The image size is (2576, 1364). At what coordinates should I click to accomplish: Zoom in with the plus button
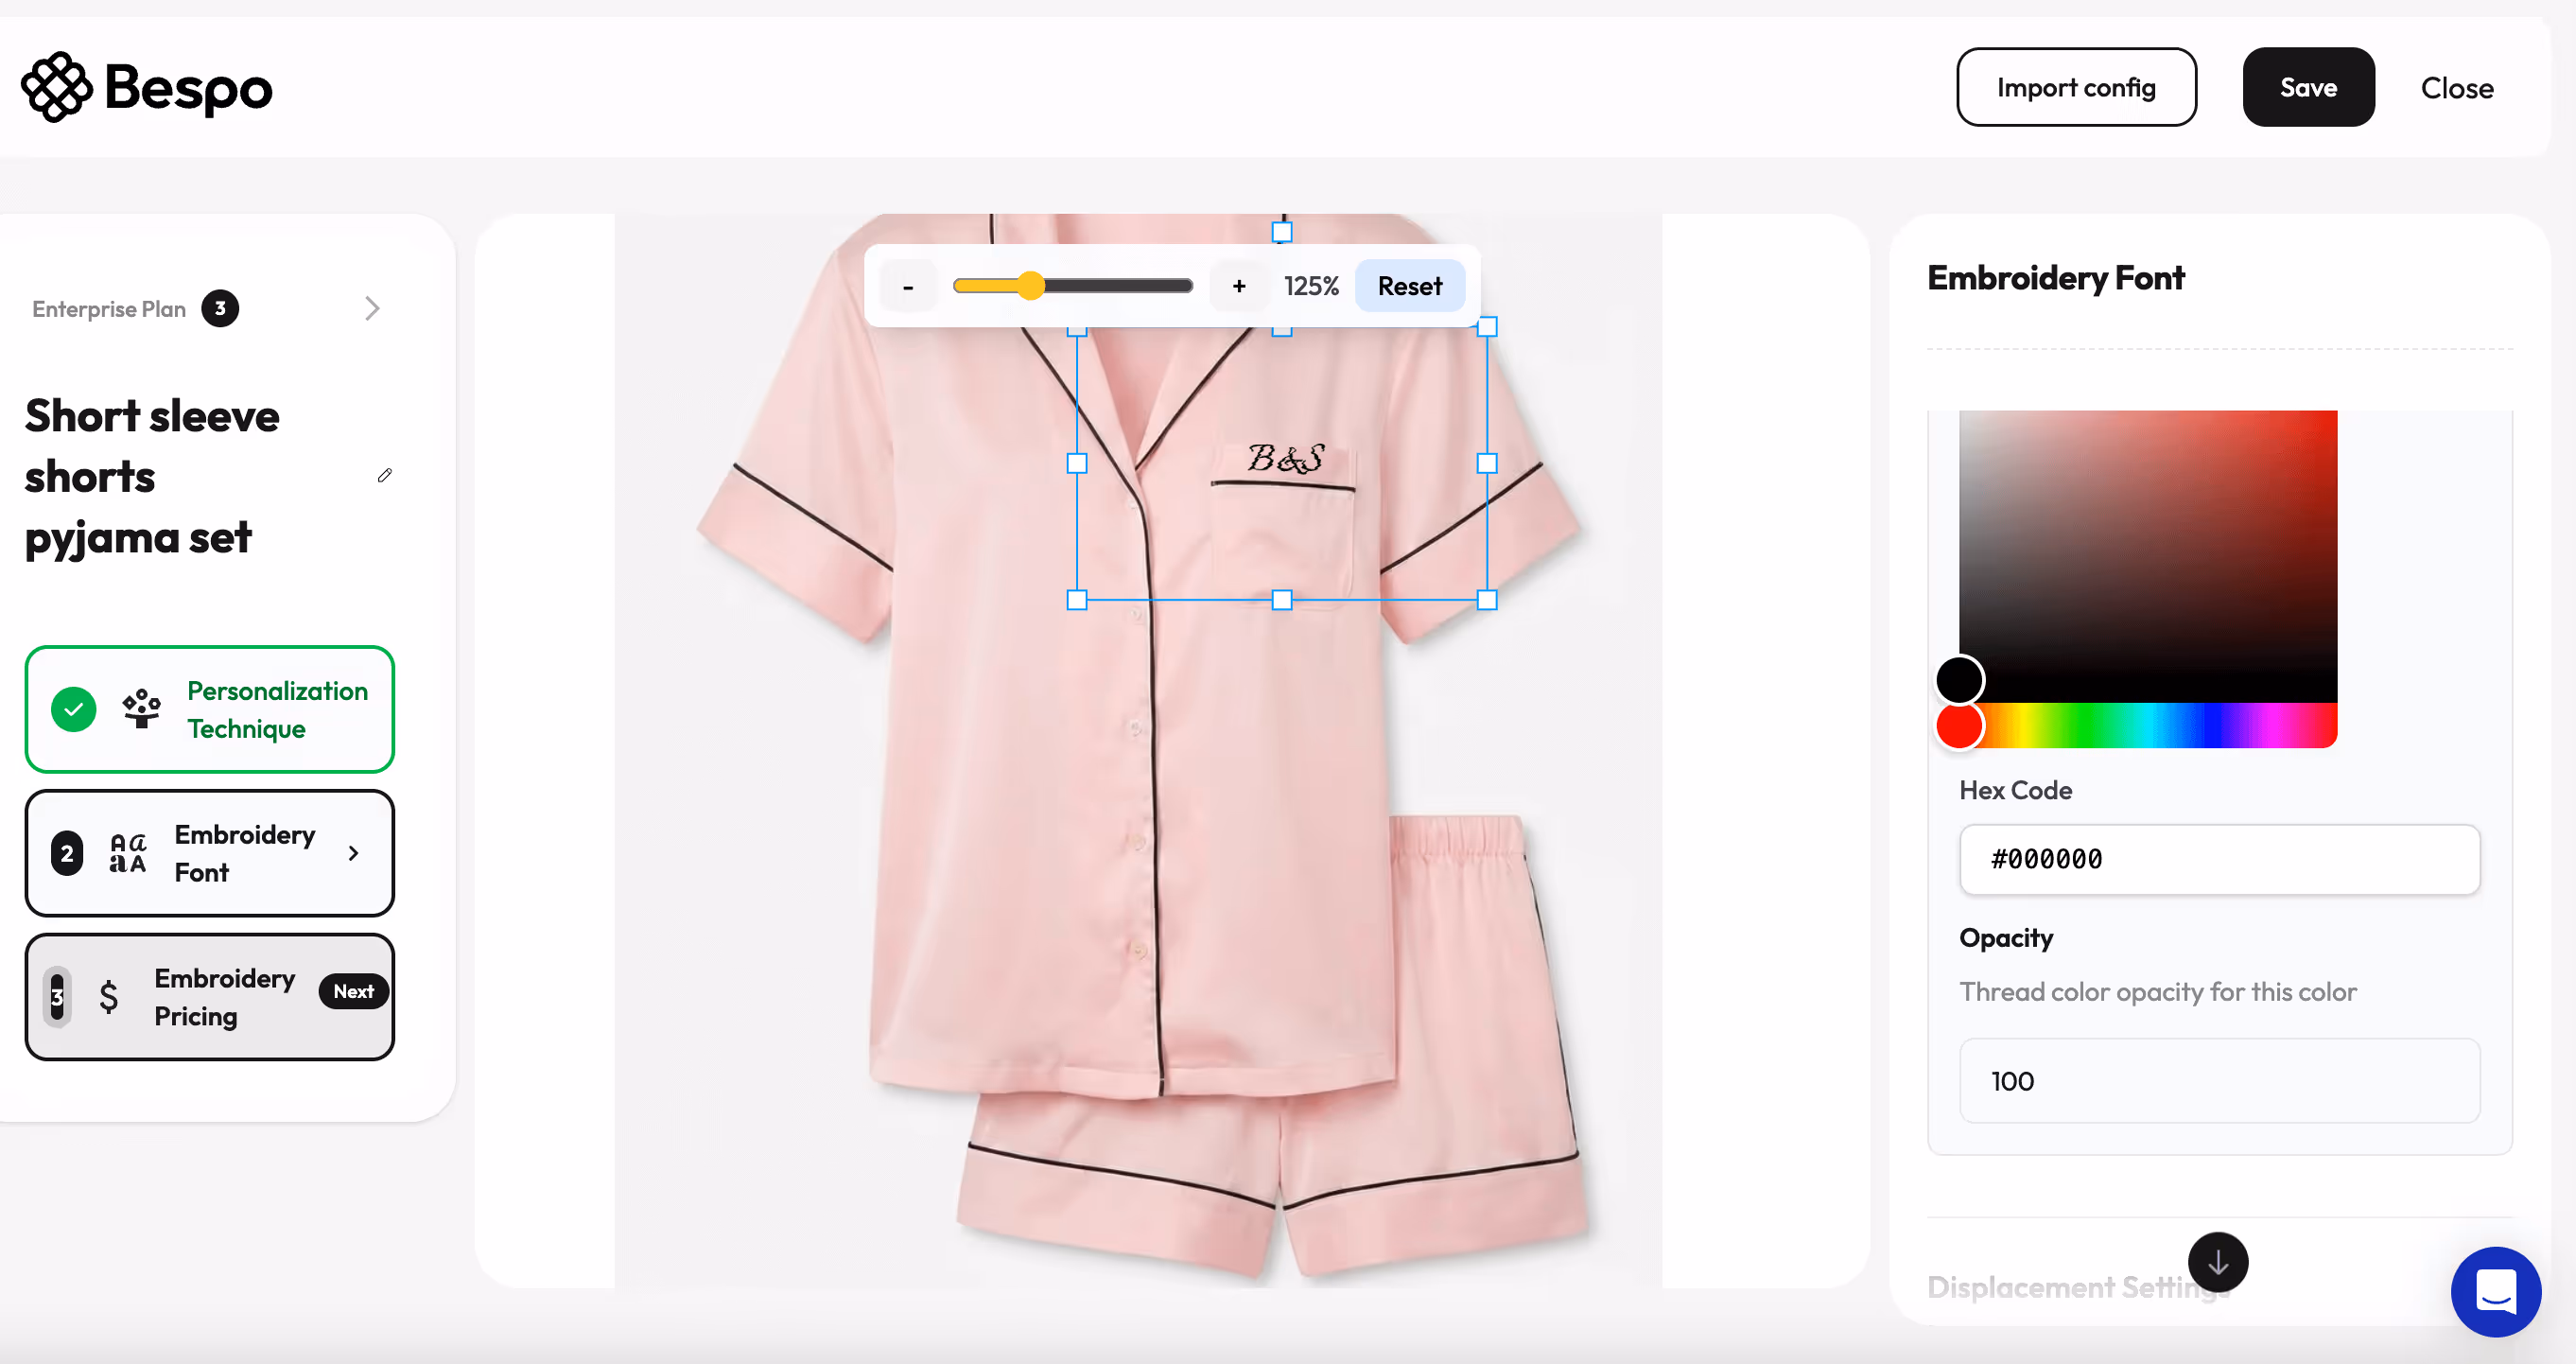click(x=1239, y=286)
